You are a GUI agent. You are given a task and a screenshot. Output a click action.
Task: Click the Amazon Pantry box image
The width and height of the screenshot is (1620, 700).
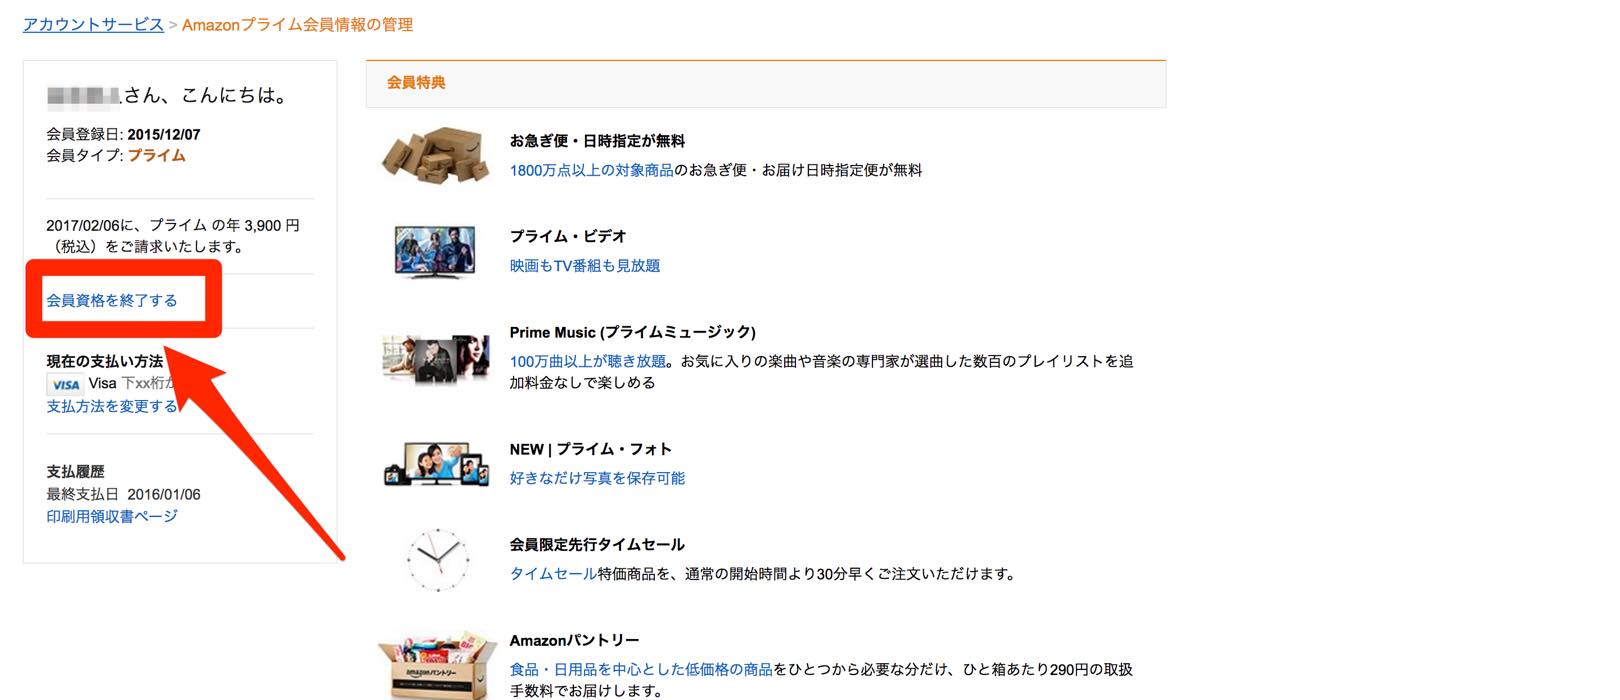pyautogui.click(x=437, y=664)
